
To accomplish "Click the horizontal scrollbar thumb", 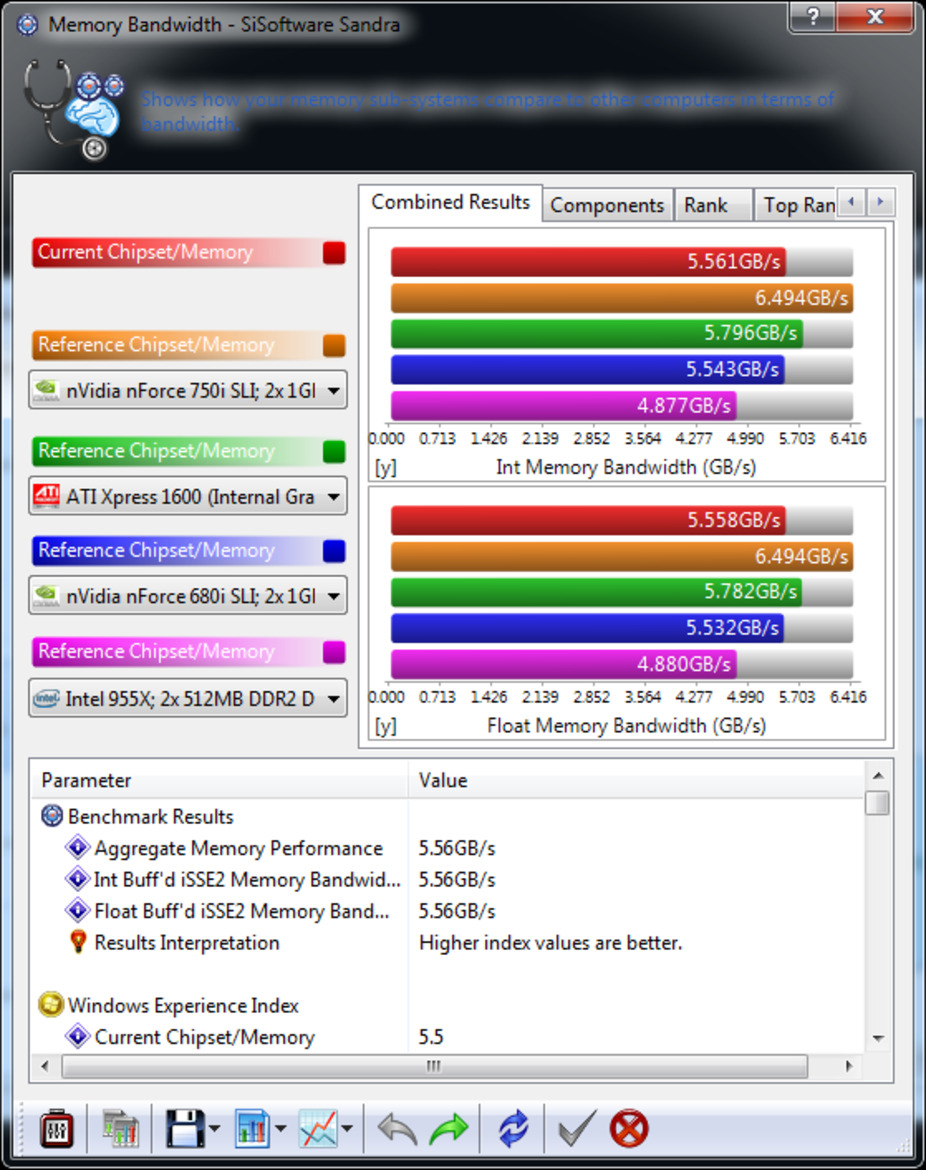I will pyautogui.click(x=434, y=1066).
